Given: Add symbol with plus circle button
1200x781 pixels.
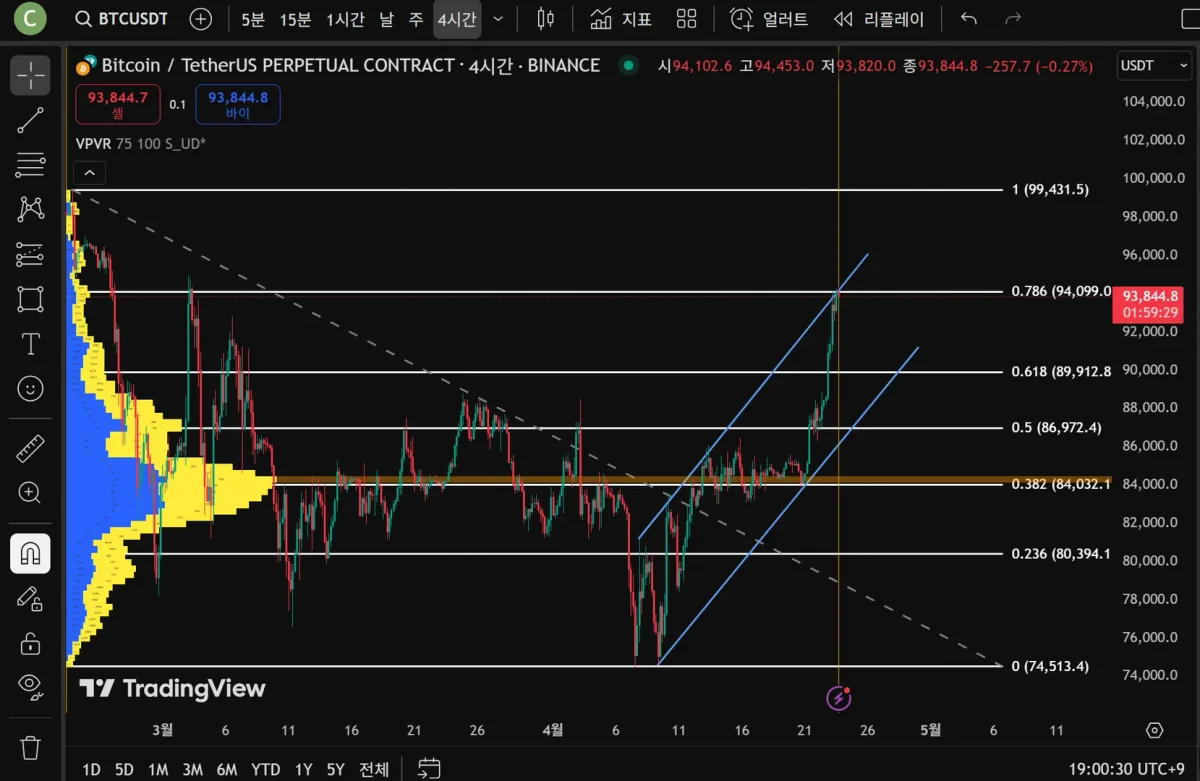Looking at the screenshot, I should point(200,19).
